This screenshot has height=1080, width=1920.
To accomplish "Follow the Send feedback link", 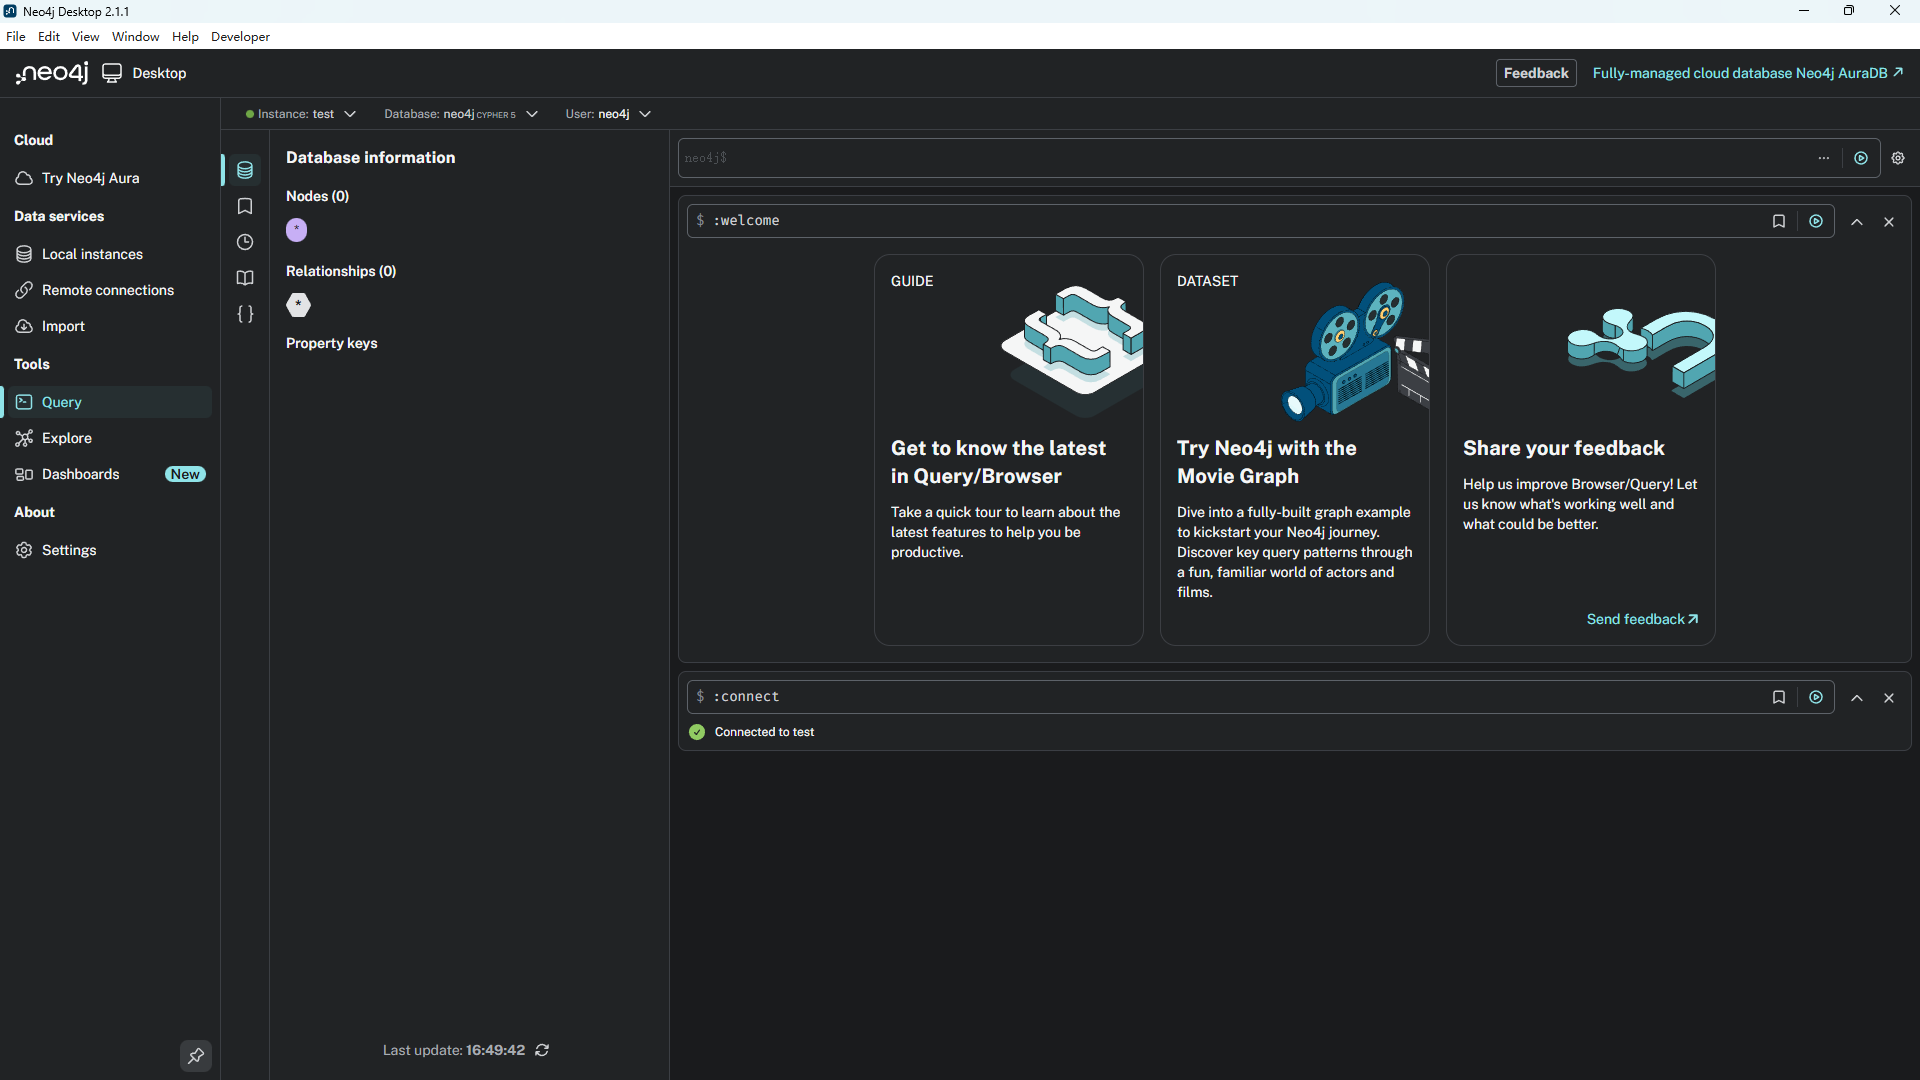I will [x=1641, y=619].
